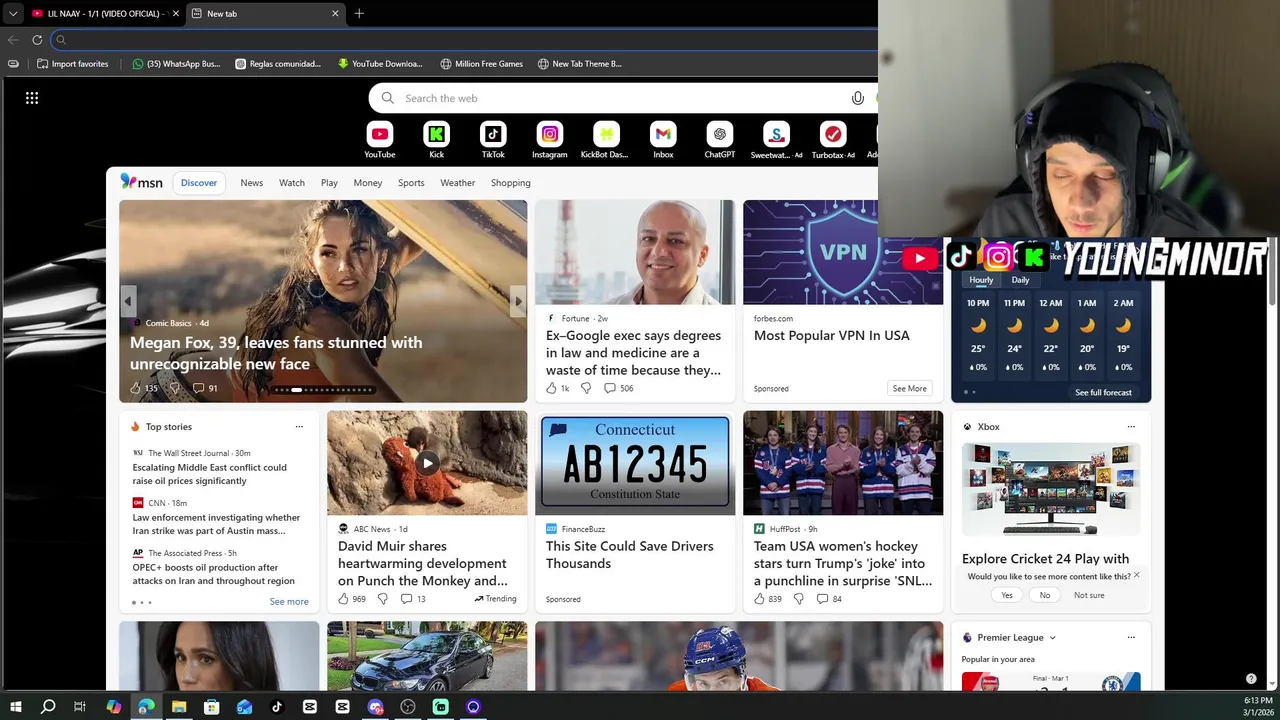1280x720 pixels.
Task: Open YouTube Downloader bookmark
Action: [x=380, y=64]
